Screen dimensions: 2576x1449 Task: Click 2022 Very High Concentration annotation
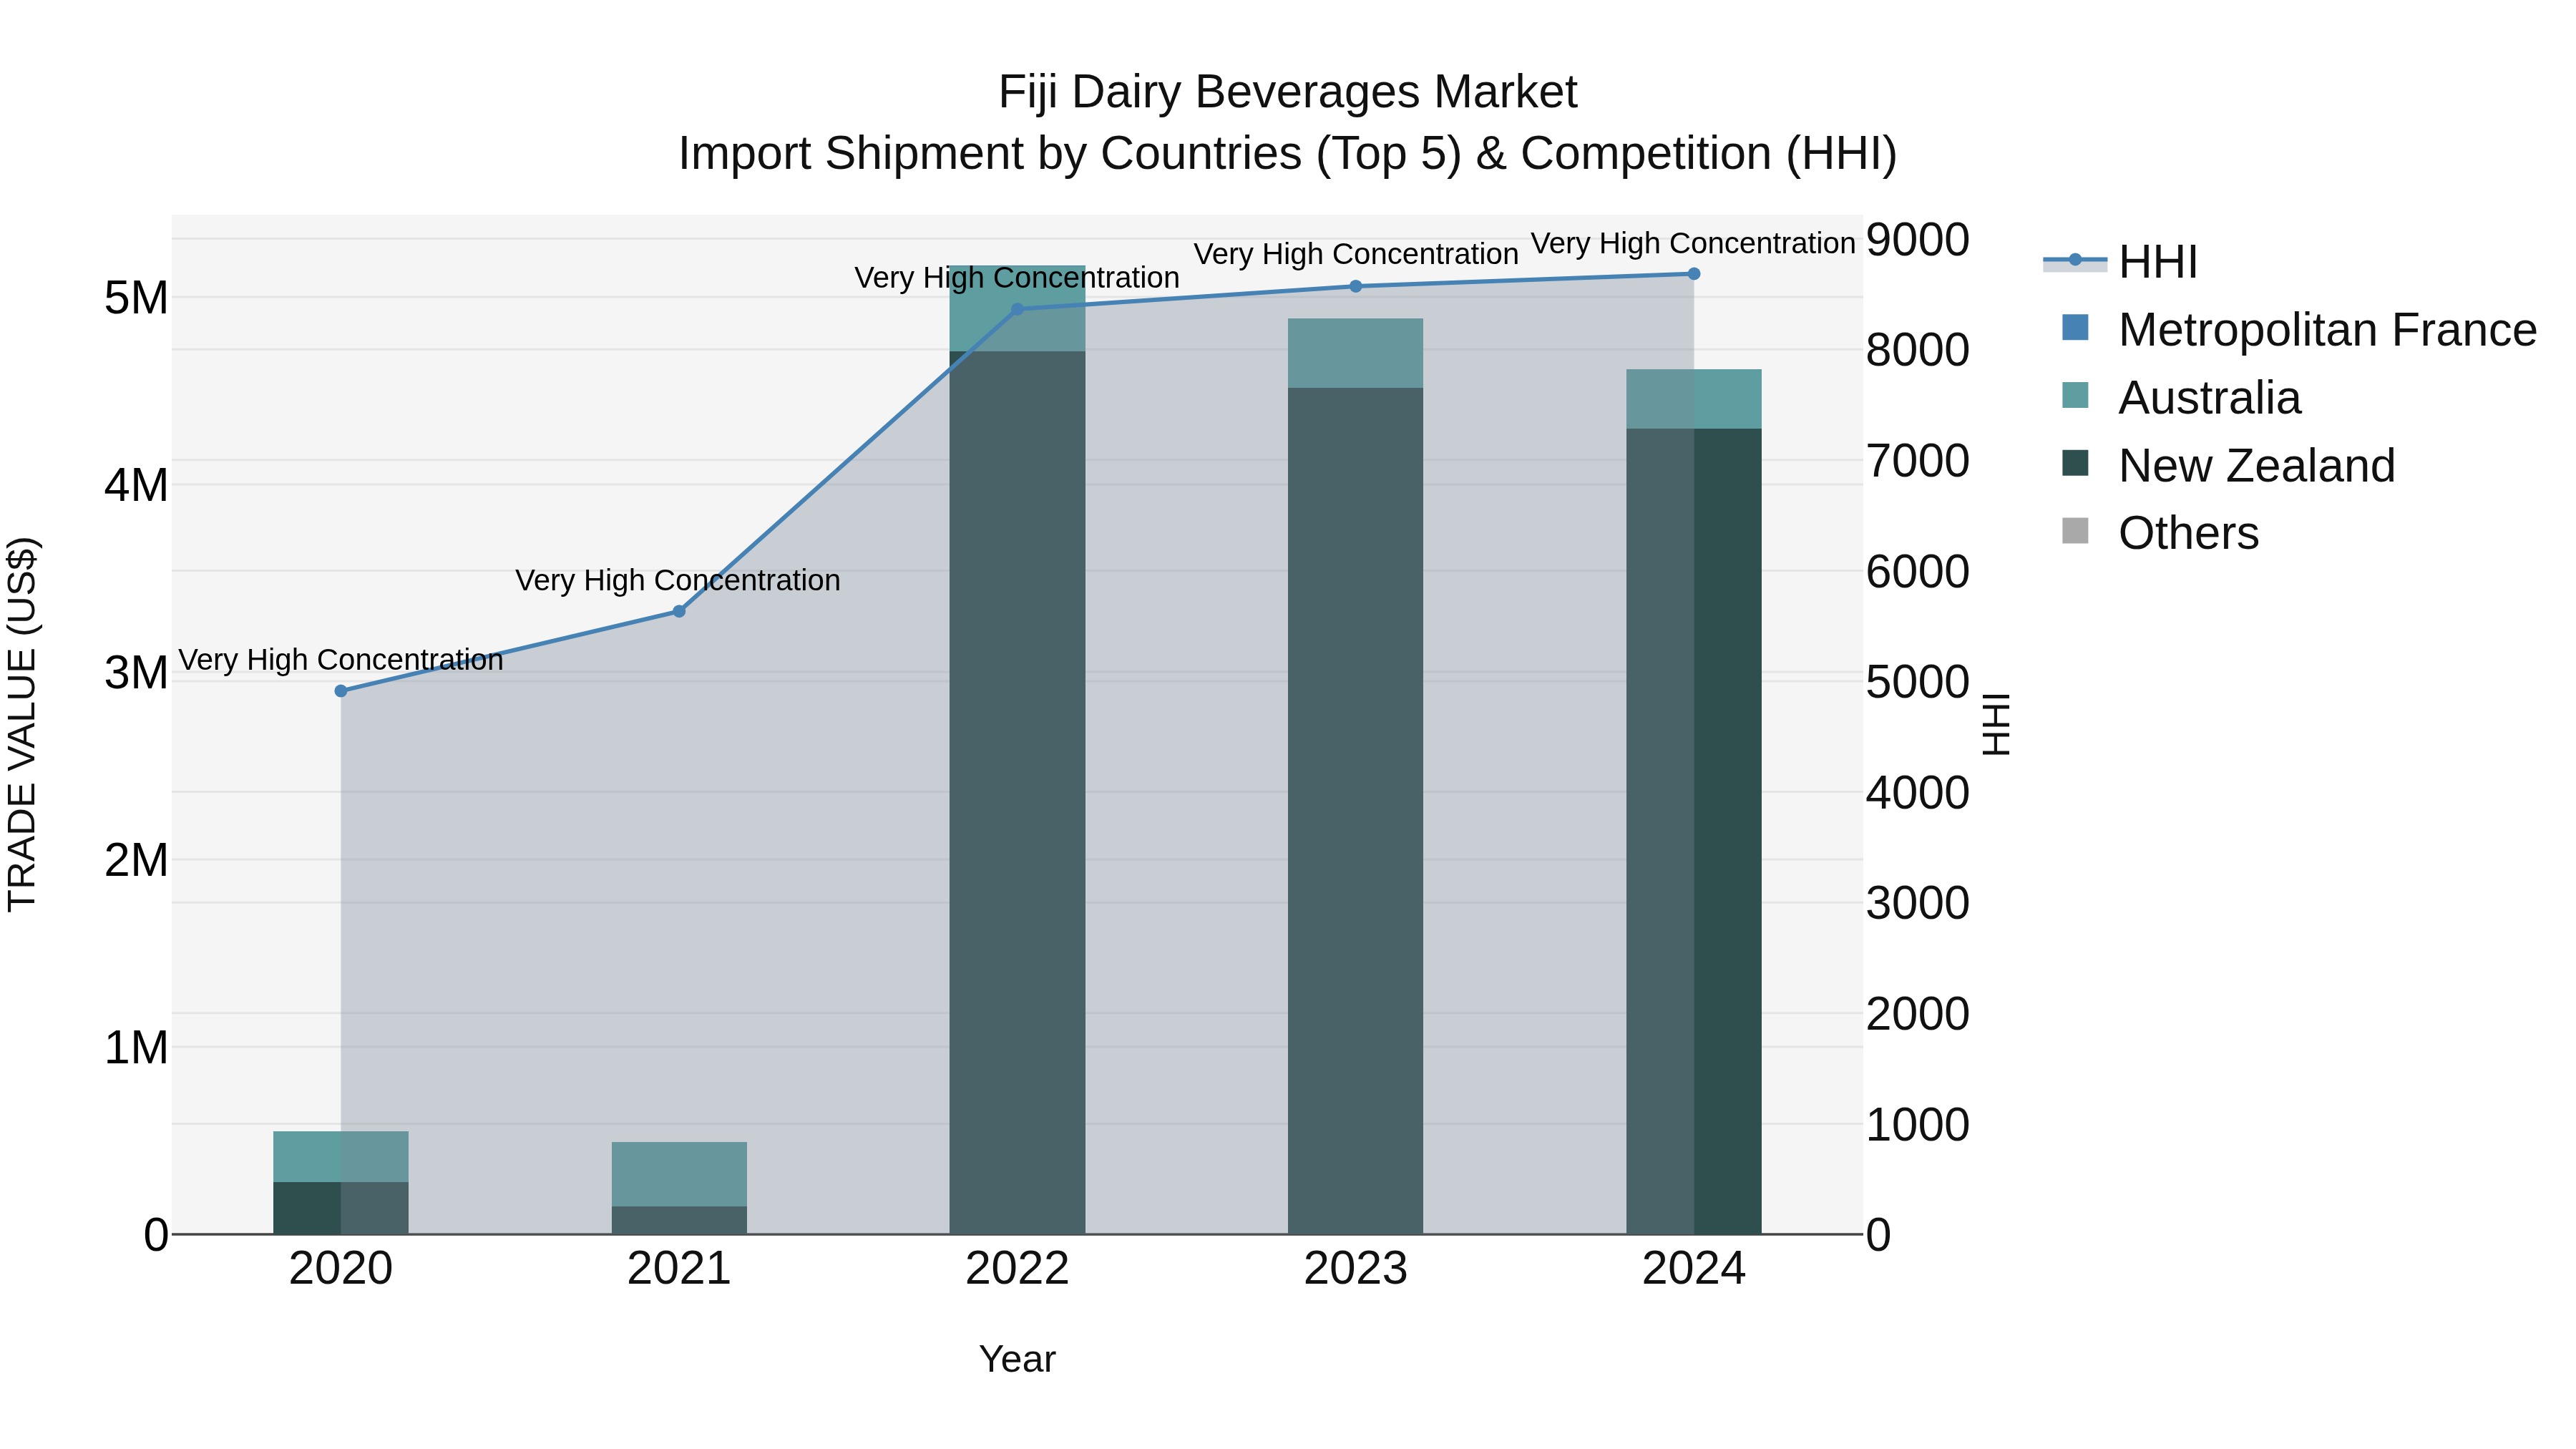(x=1017, y=278)
